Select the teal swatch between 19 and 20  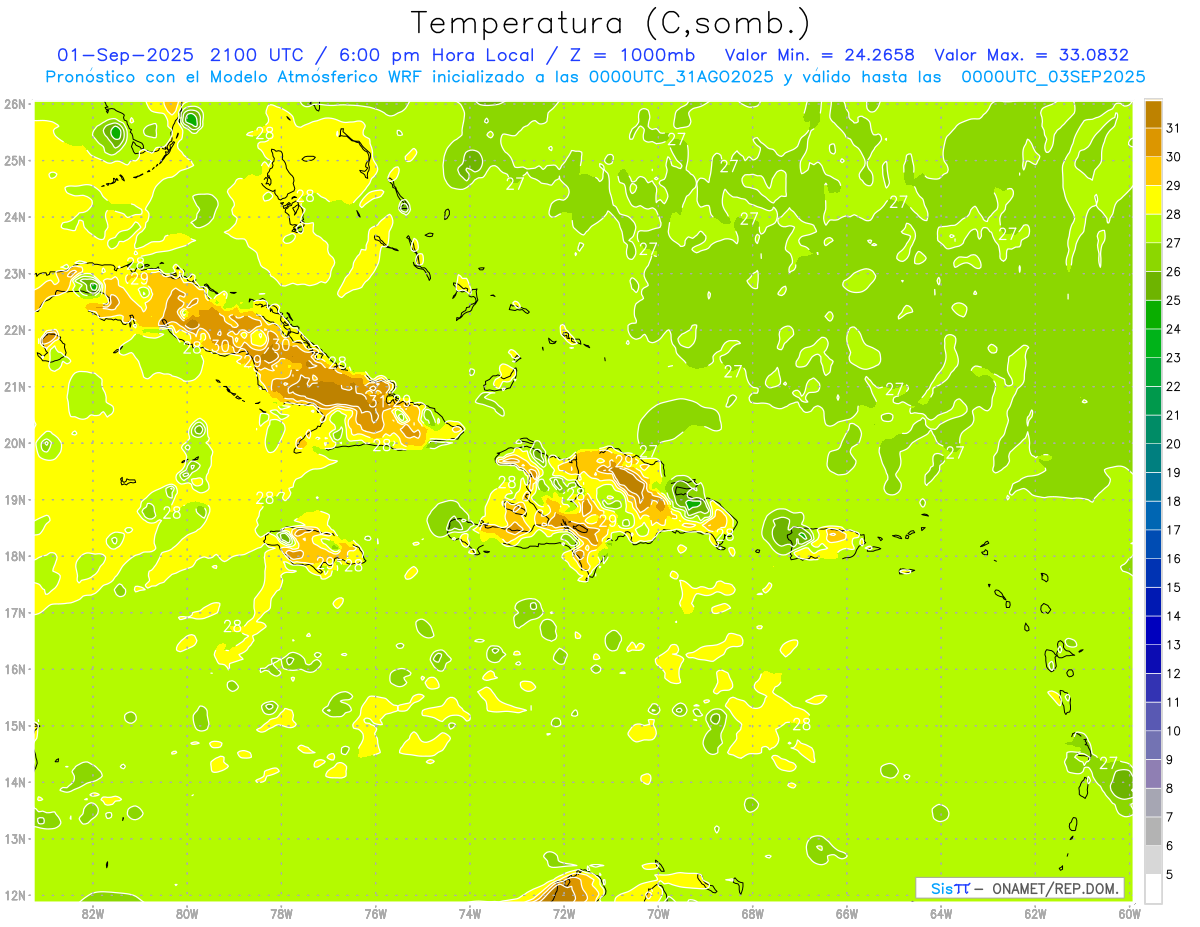coord(1153,458)
